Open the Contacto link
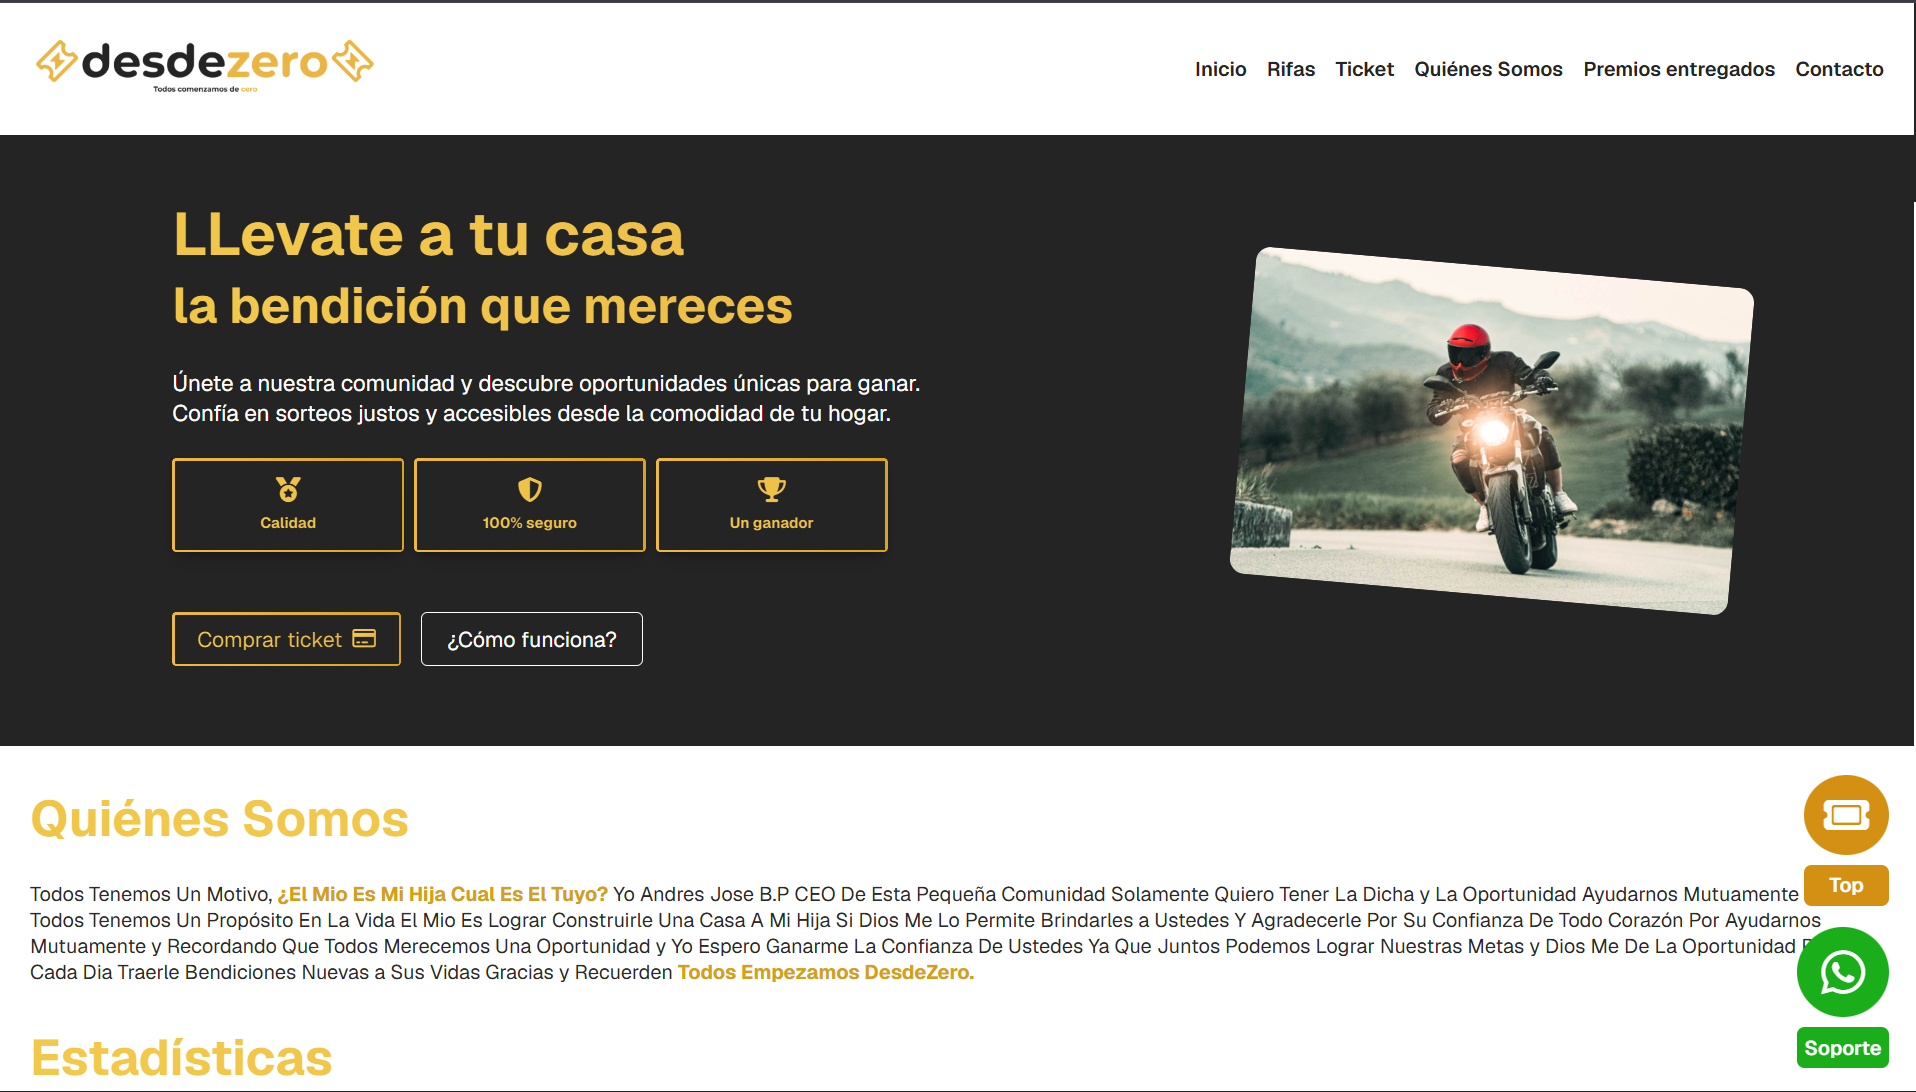Image resolution: width=1916 pixels, height=1092 pixels. (x=1839, y=69)
